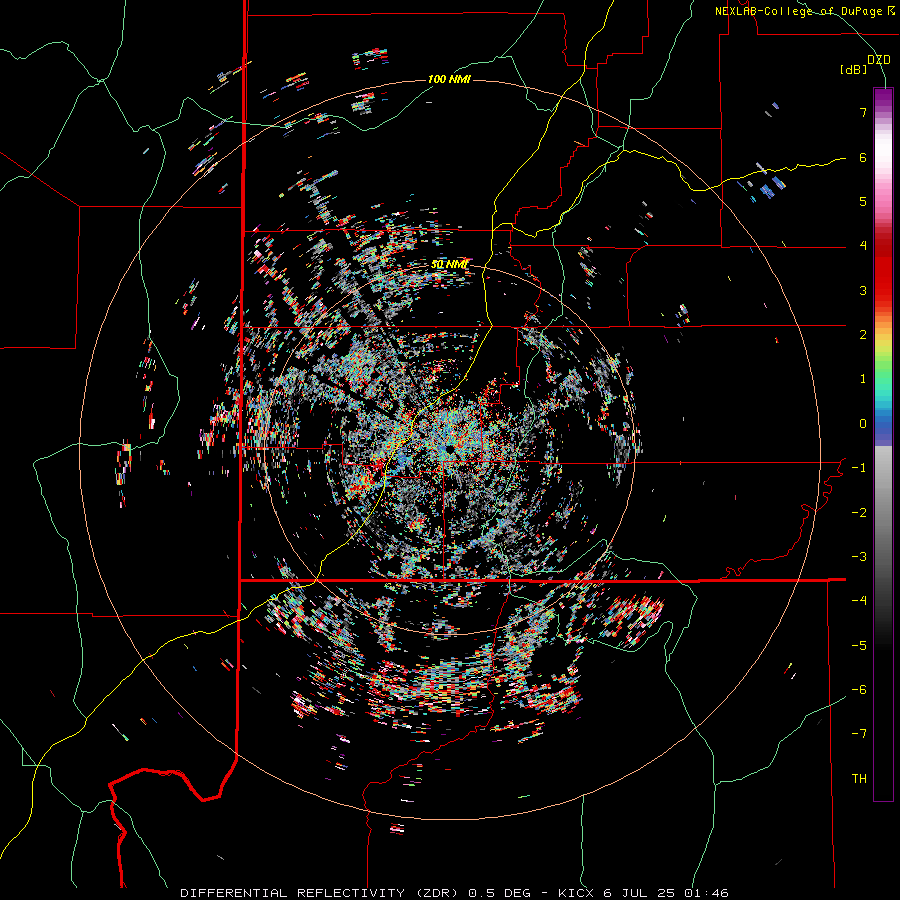Click the black radar site dot at center

[x=449, y=448]
